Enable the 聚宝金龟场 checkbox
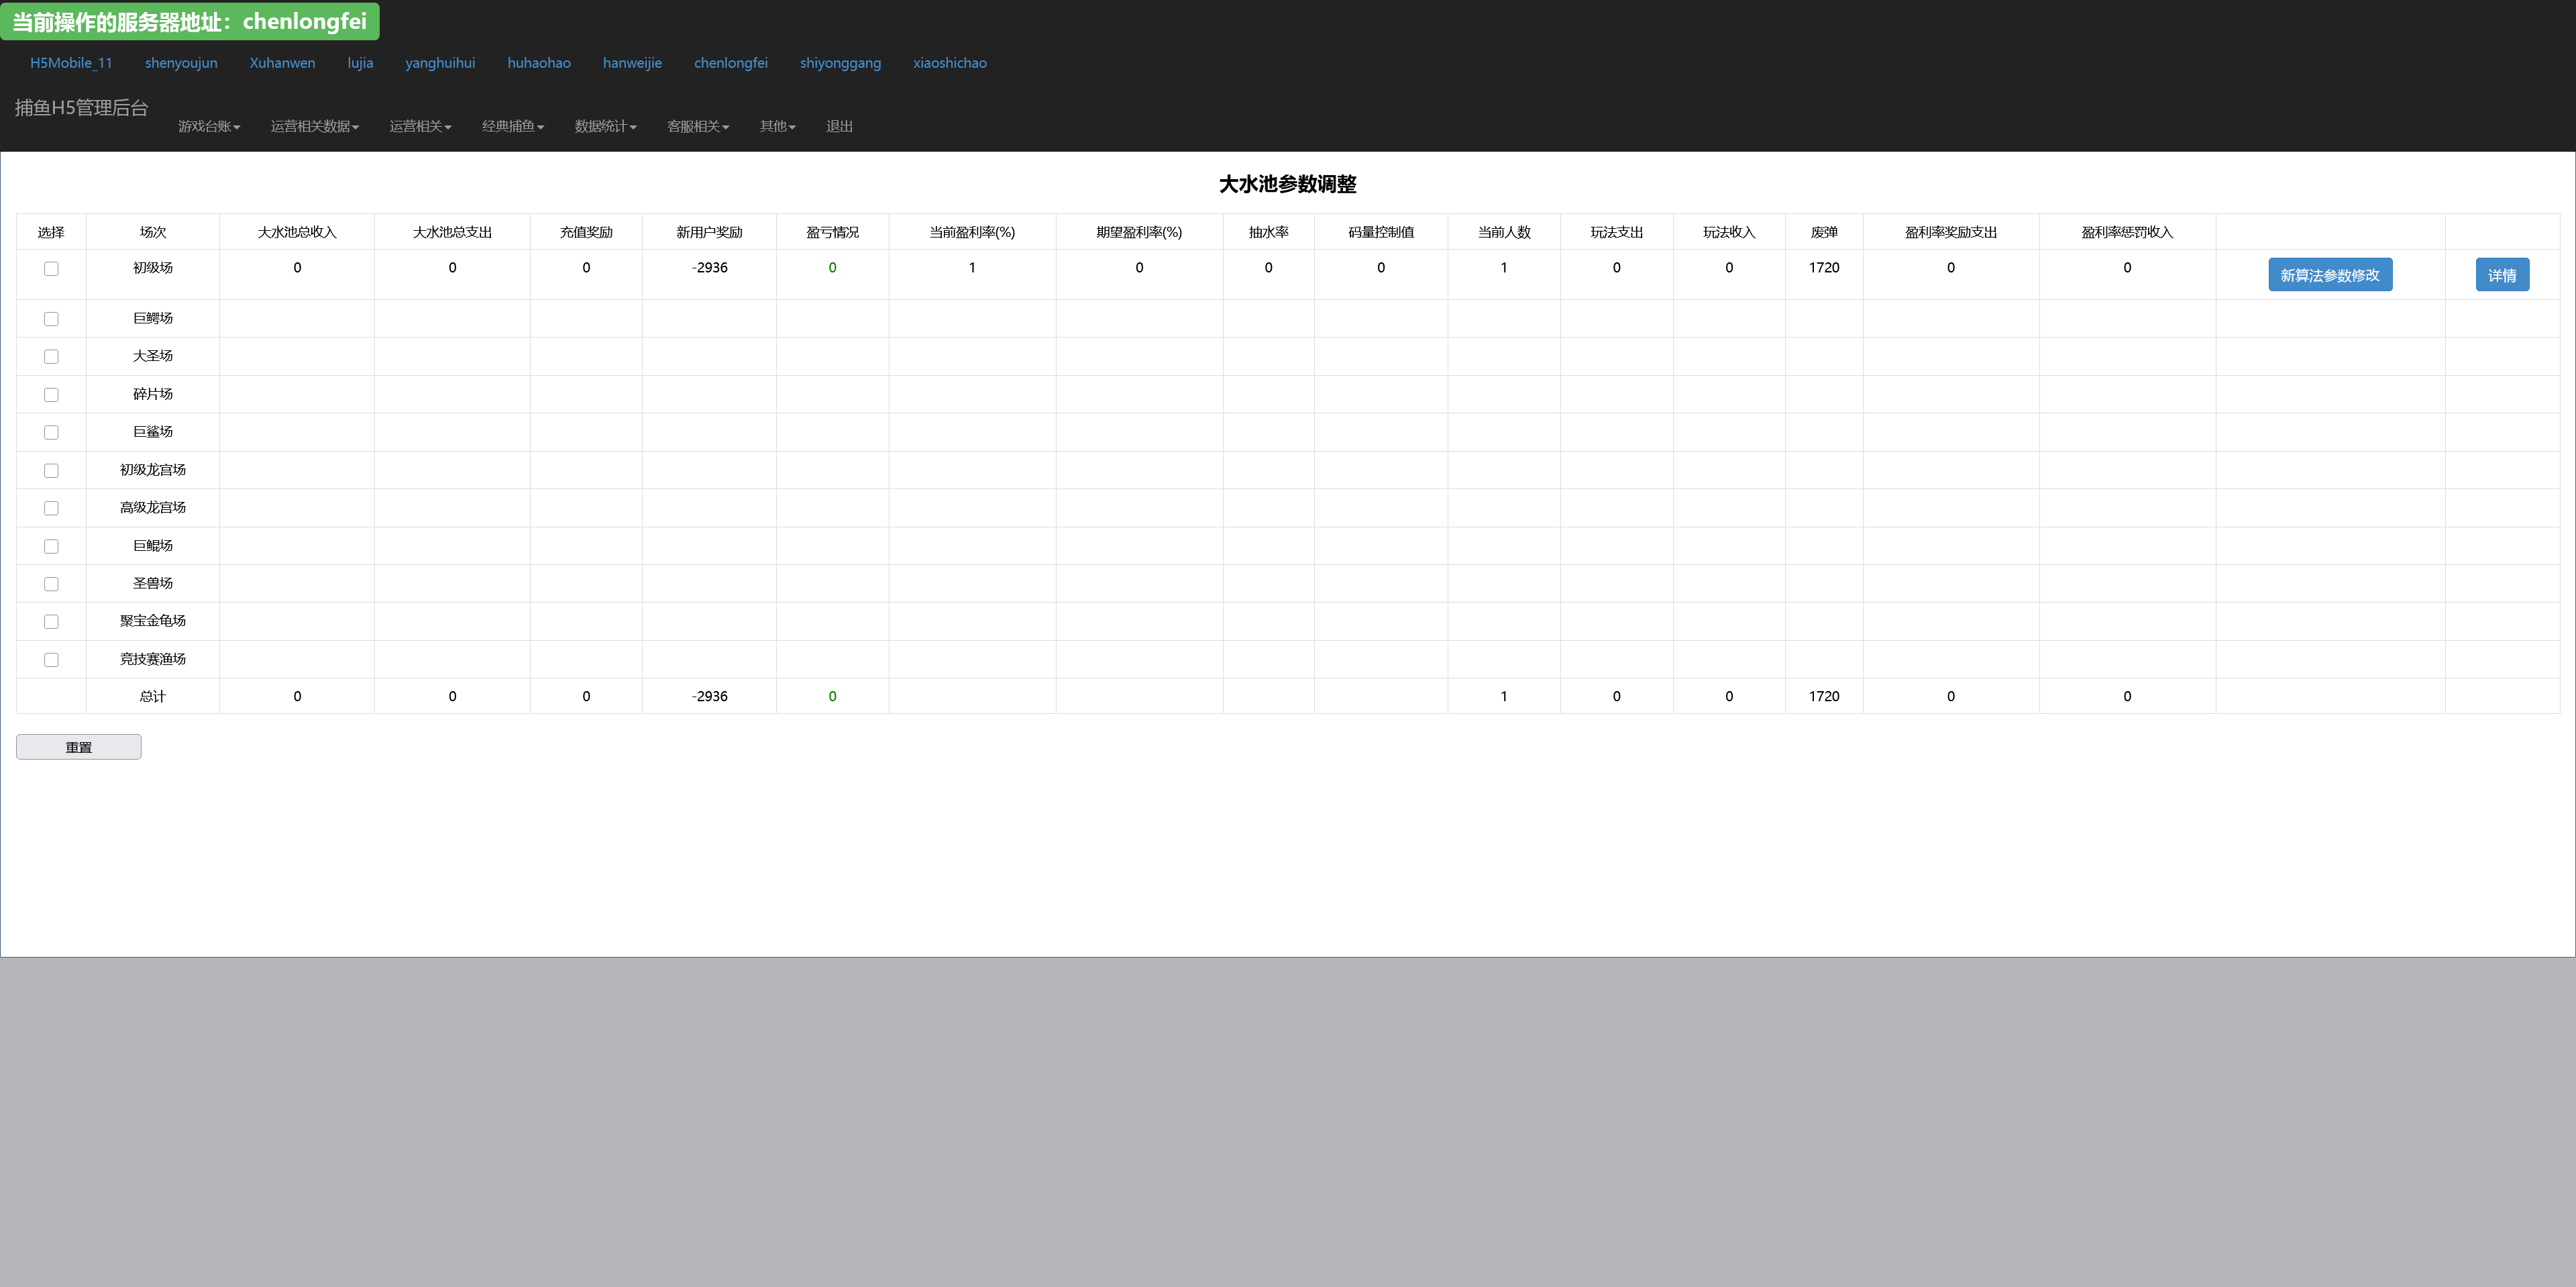 [51, 622]
